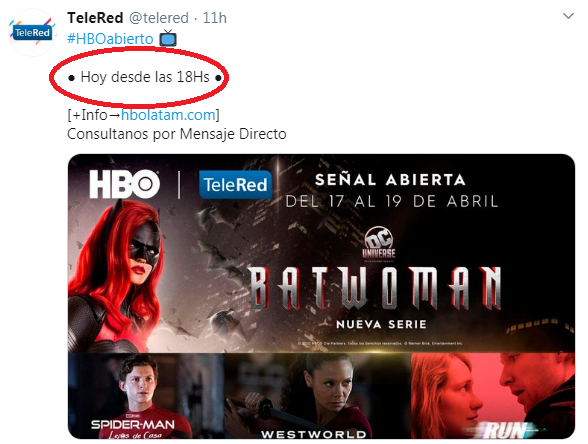Screen dimensions: 588x444
Task: Open the #HBOabierto hashtag
Action: (x=110, y=39)
